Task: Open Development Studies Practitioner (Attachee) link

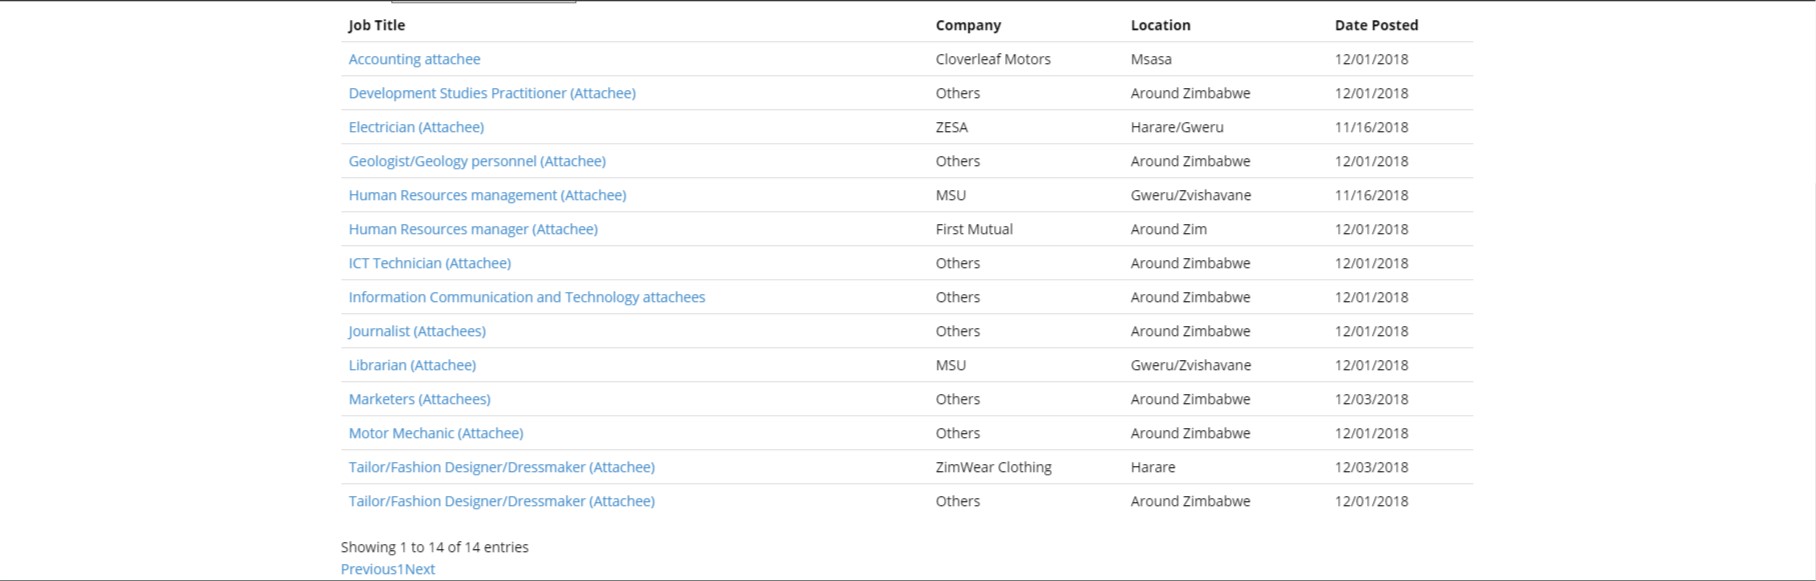Action: [x=492, y=93]
